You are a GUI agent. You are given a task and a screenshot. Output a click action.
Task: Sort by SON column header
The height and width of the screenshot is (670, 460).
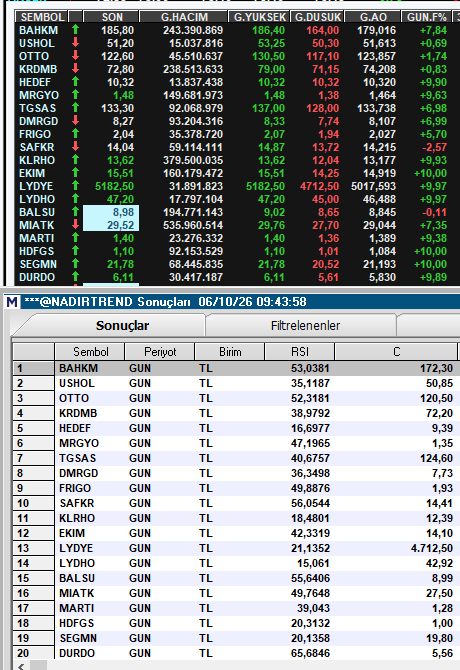(x=112, y=17)
